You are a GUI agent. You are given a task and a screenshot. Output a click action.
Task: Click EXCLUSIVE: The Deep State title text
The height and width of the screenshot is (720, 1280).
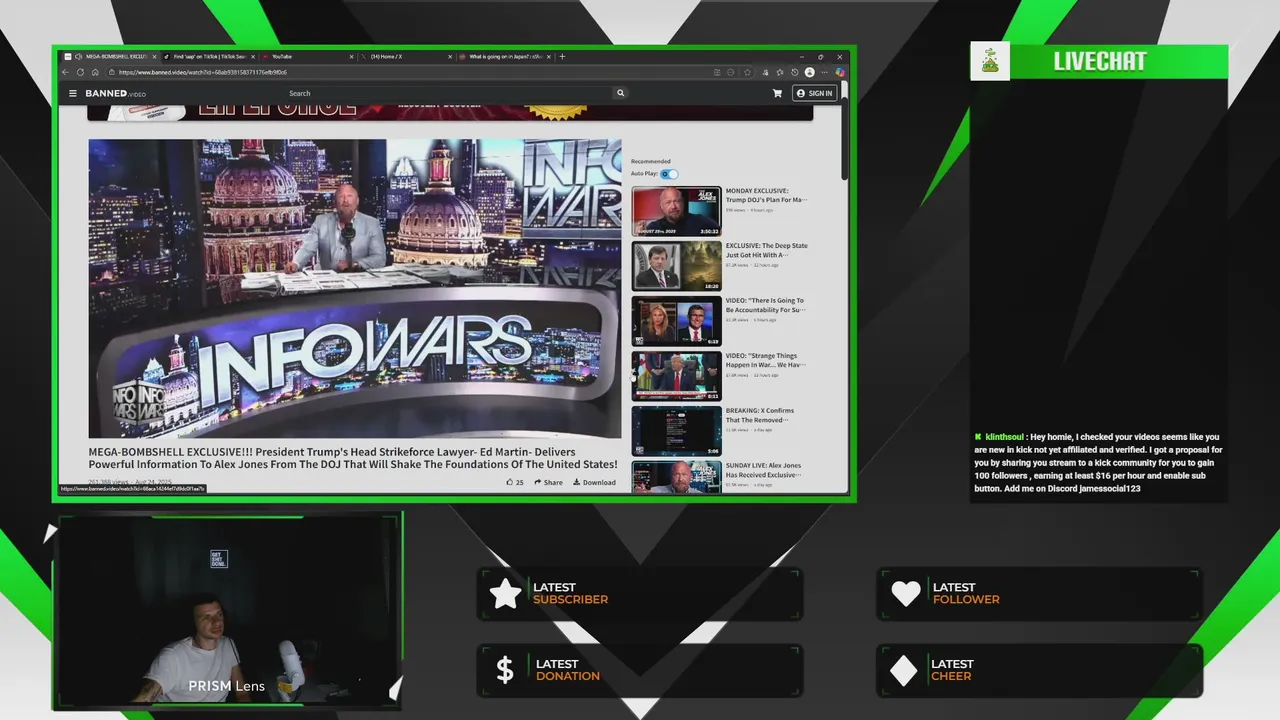[x=766, y=250]
